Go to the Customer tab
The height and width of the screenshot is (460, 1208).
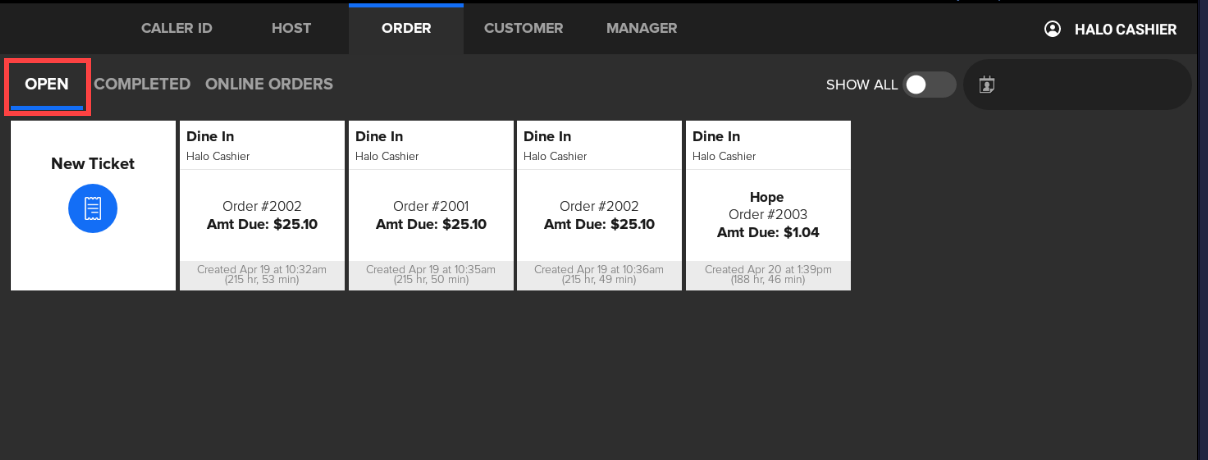tap(523, 28)
